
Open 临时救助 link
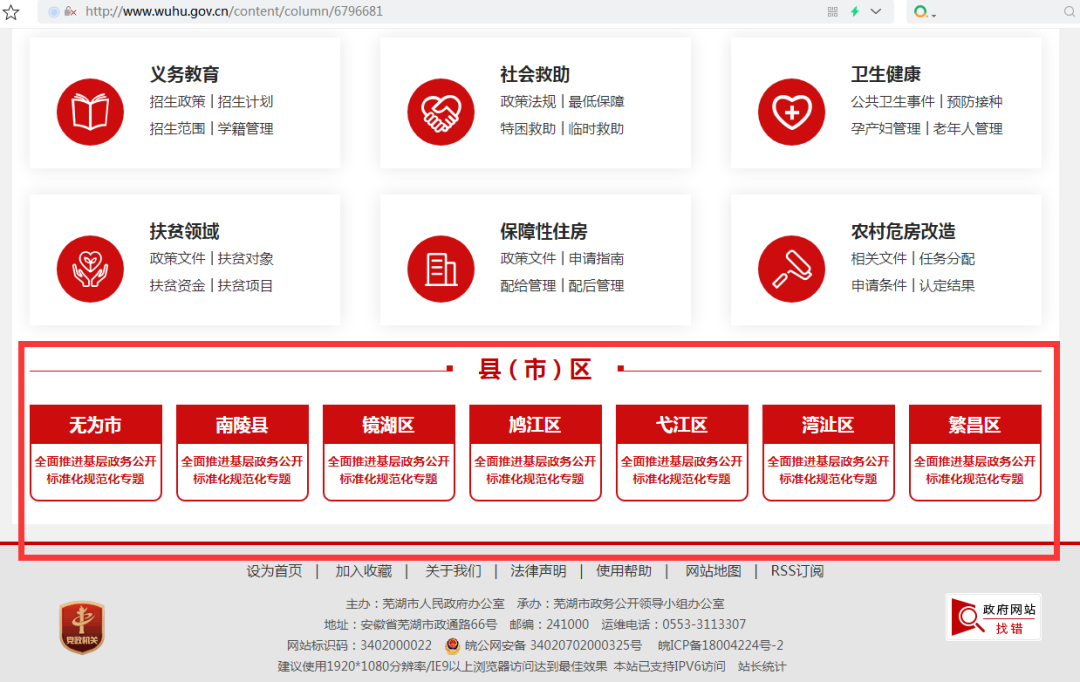(x=596, y=129)
